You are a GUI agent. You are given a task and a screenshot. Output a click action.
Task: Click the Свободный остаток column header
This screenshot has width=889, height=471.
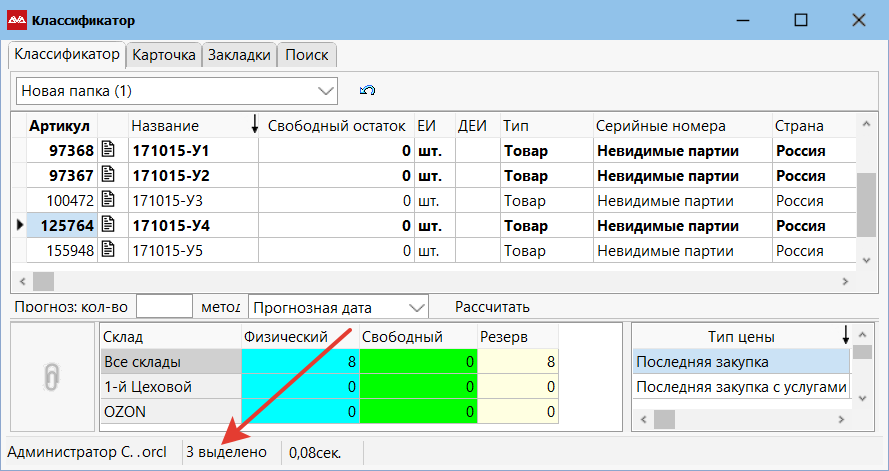(x=336, y=126)
